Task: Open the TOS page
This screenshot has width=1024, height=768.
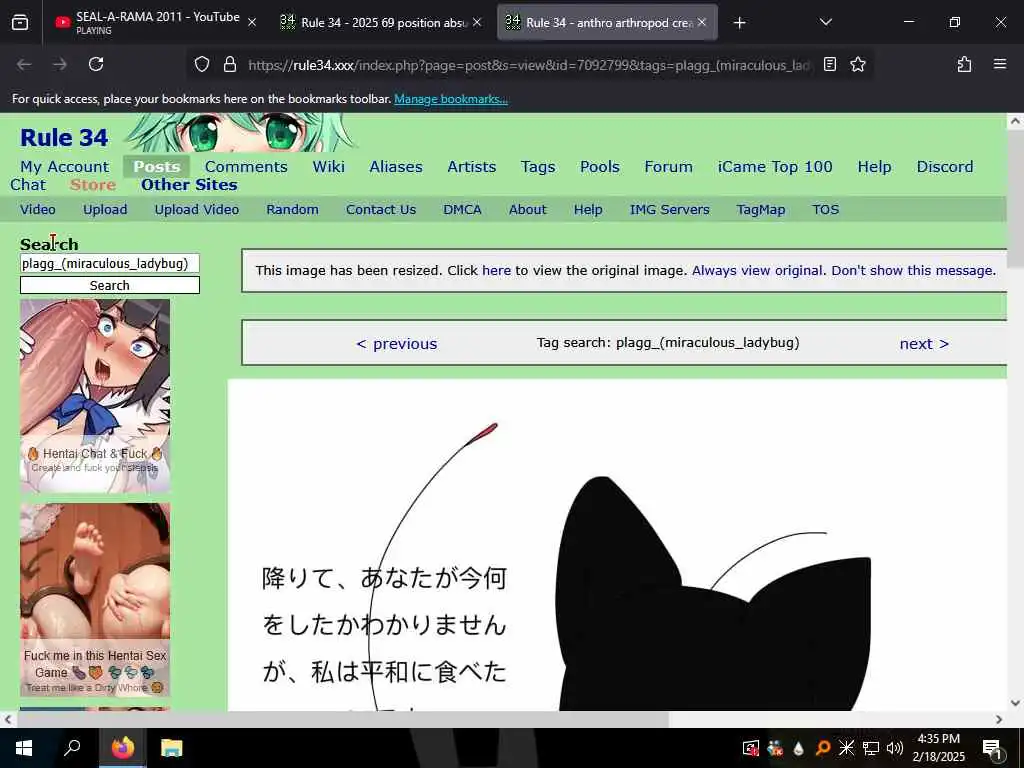Action: tap(825, 210)
